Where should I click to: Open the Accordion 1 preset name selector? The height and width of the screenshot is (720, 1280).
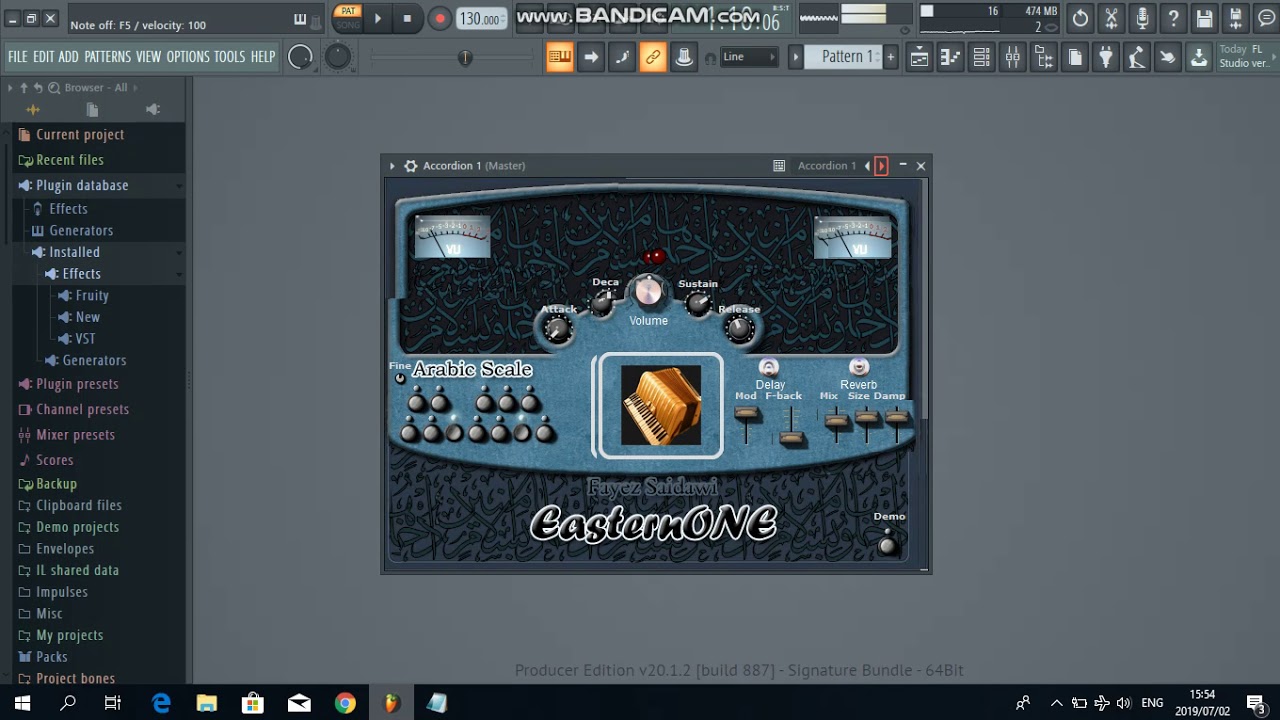[x=826, y=166]
